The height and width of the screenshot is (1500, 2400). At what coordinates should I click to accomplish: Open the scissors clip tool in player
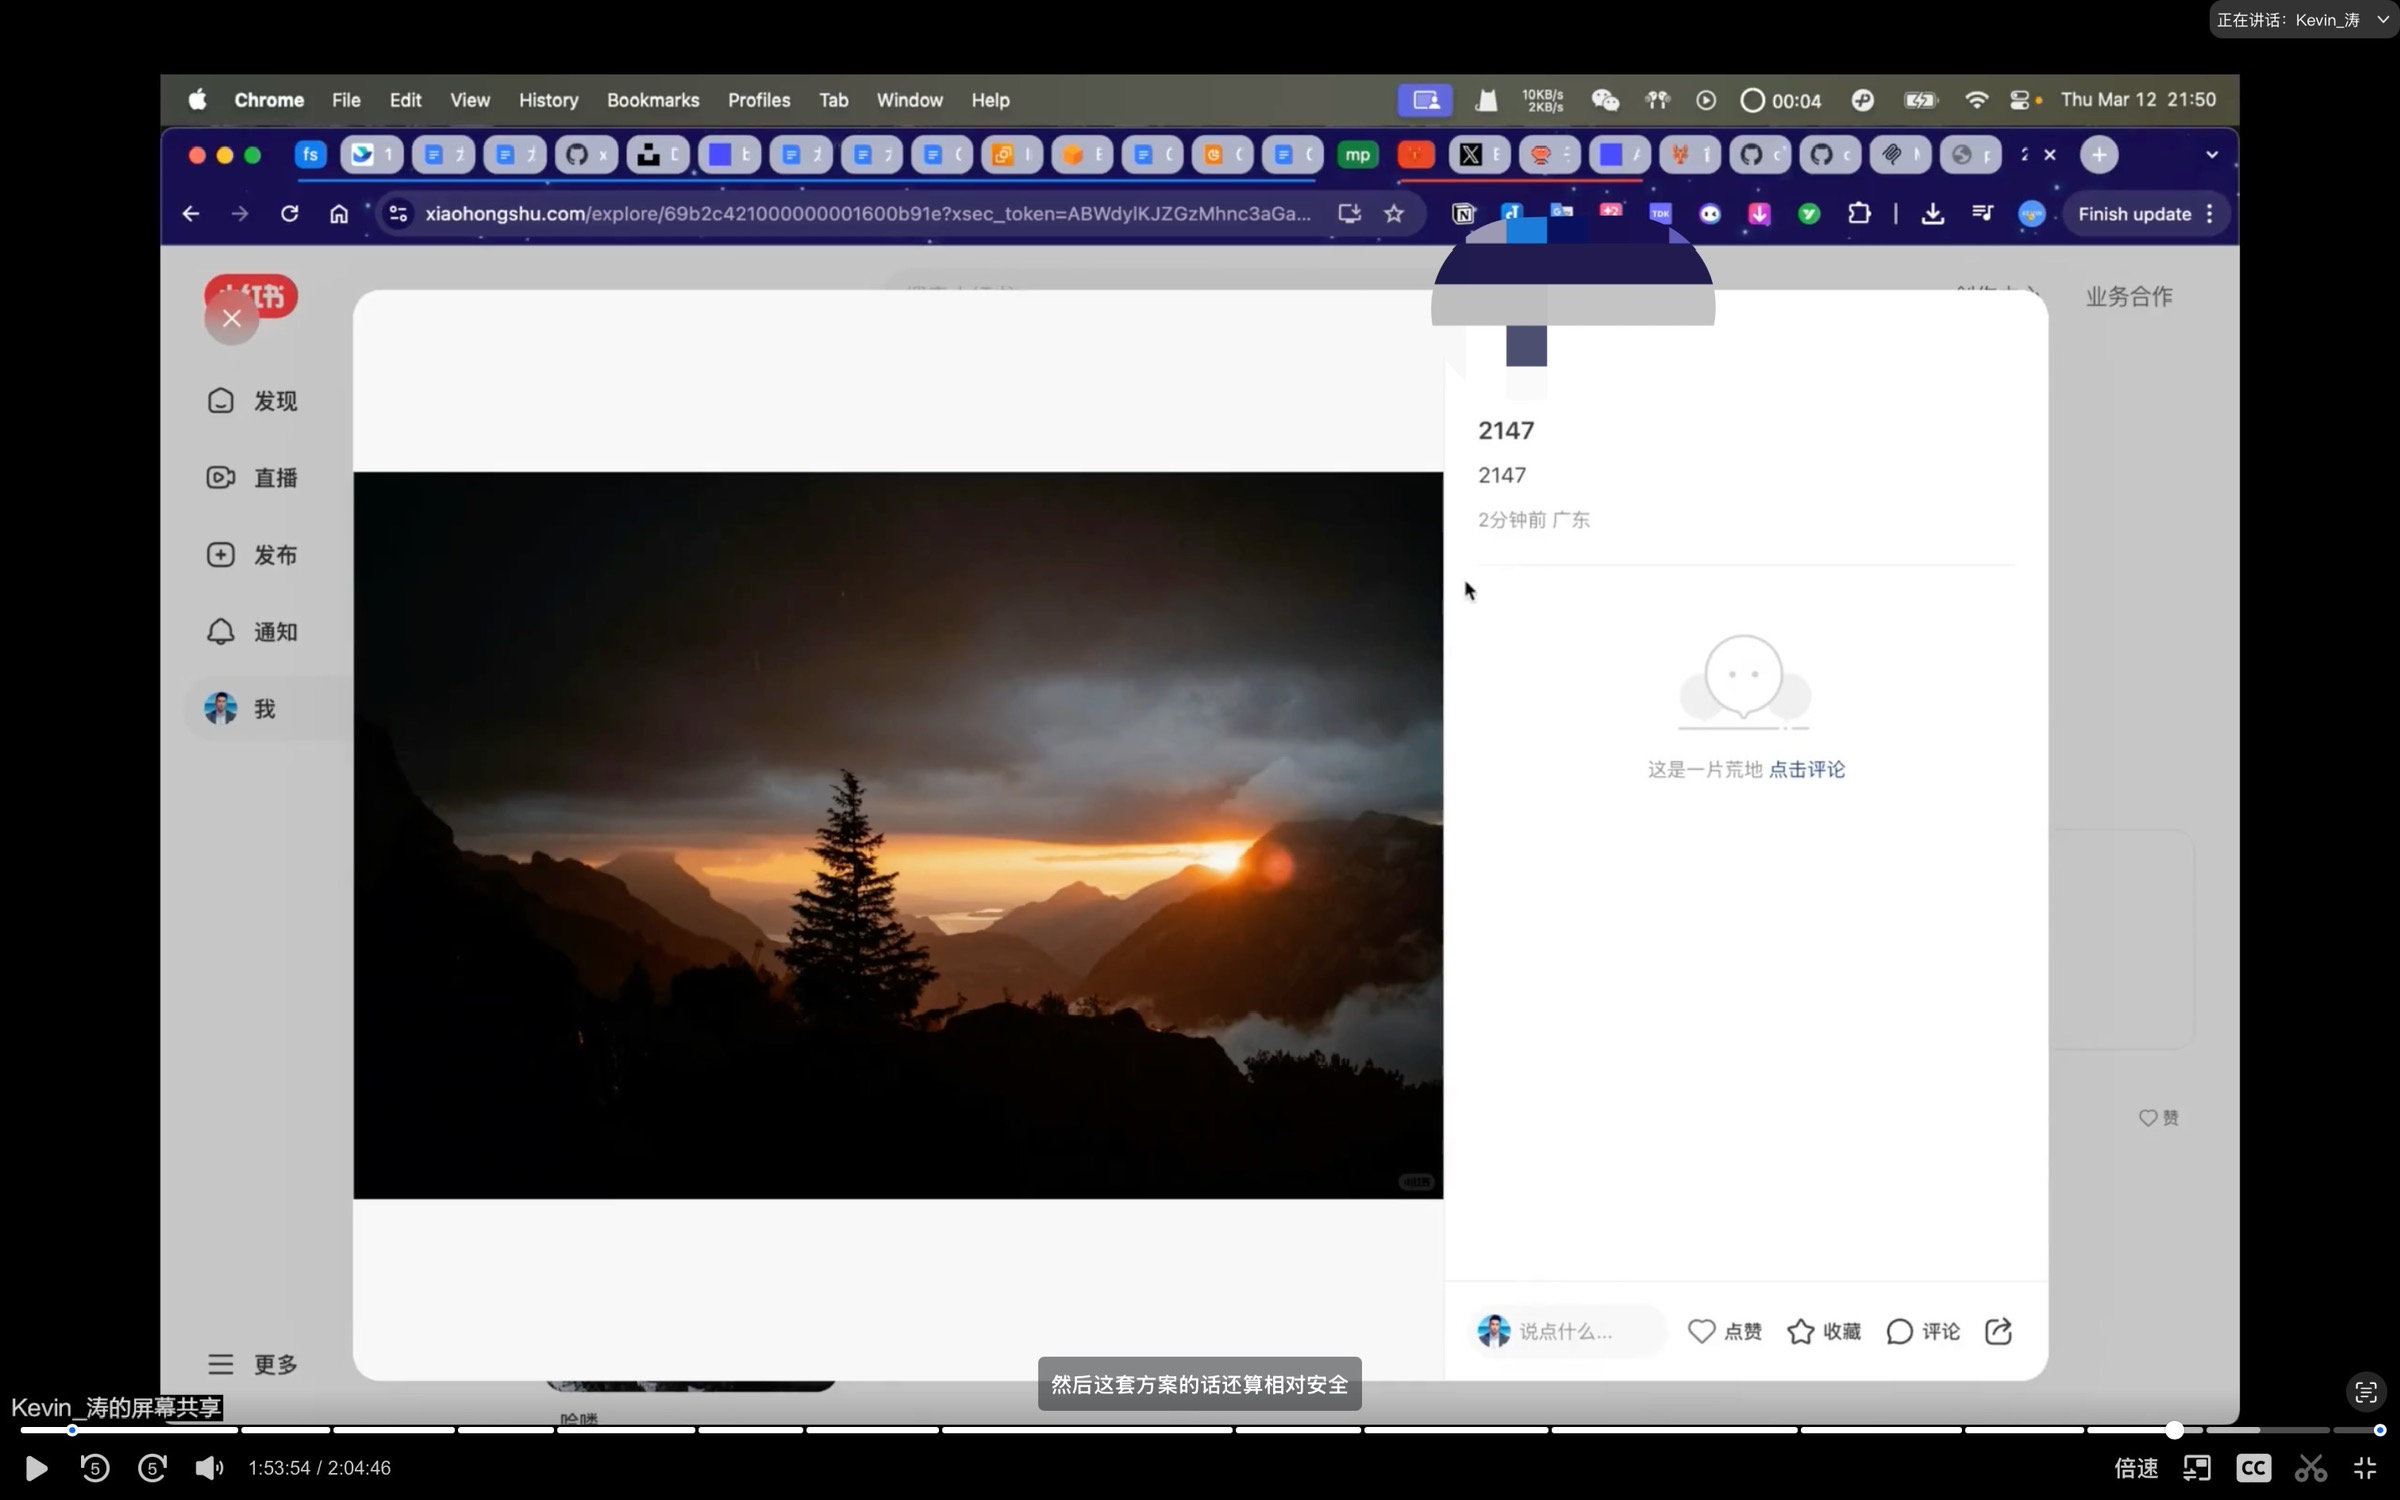pyautogui.click(x=2310, y=1468)
